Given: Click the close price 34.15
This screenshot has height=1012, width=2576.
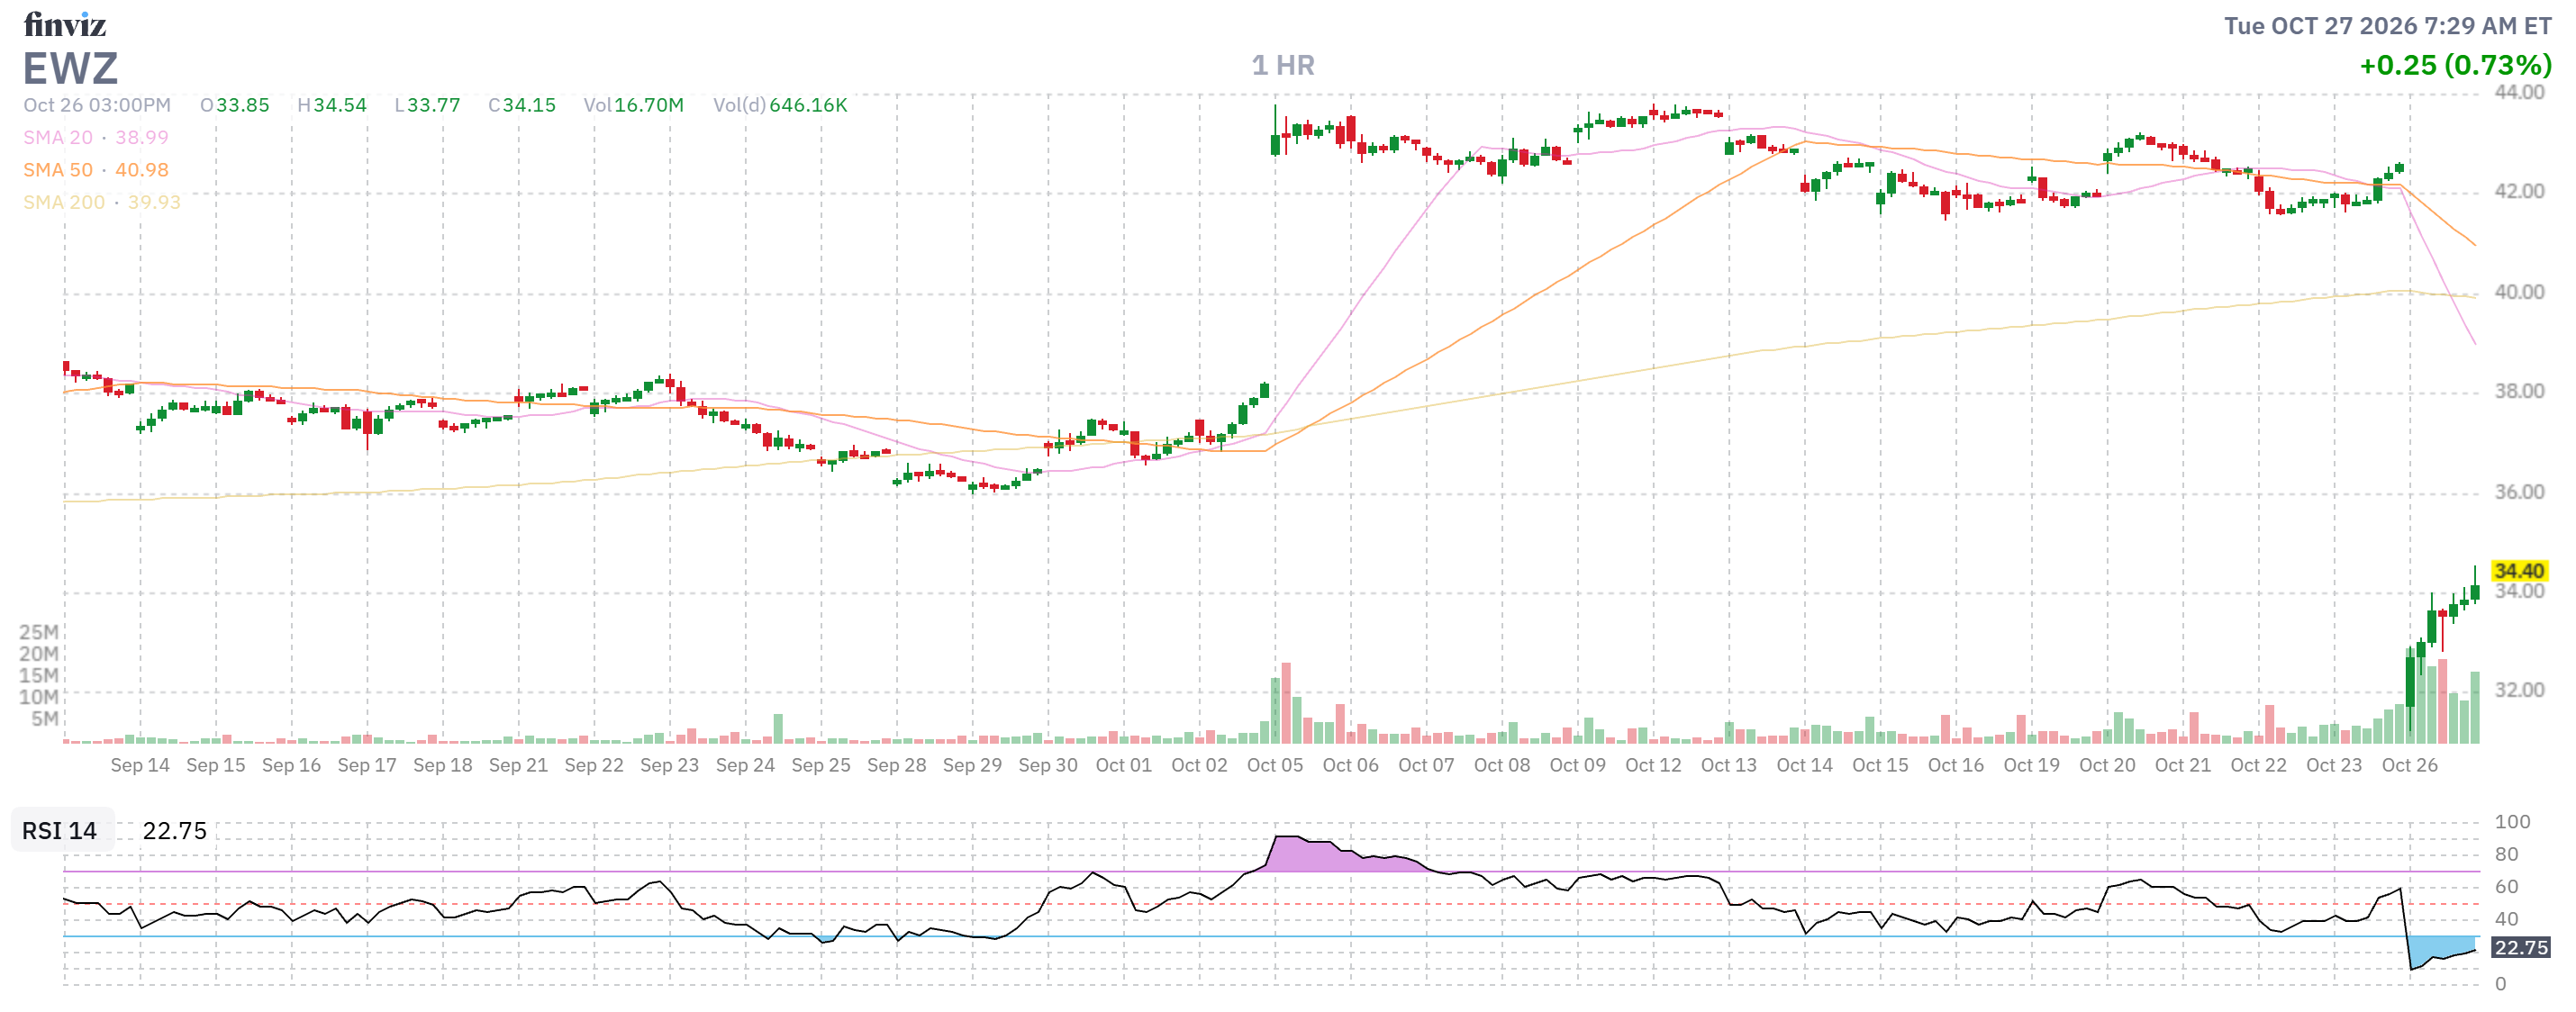Looking at the screenshot, I should pos(529,105).
